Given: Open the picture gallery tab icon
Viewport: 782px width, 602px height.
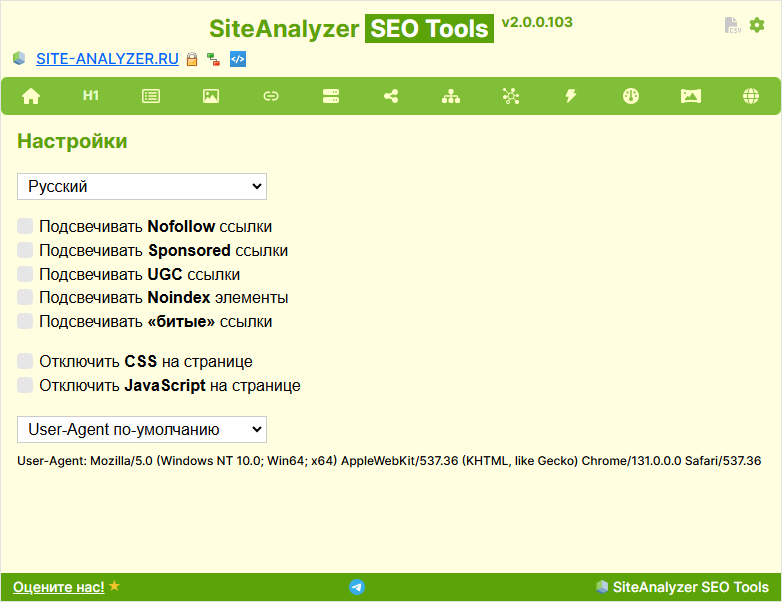Looking at the screenshot, I should coord(691,96).
